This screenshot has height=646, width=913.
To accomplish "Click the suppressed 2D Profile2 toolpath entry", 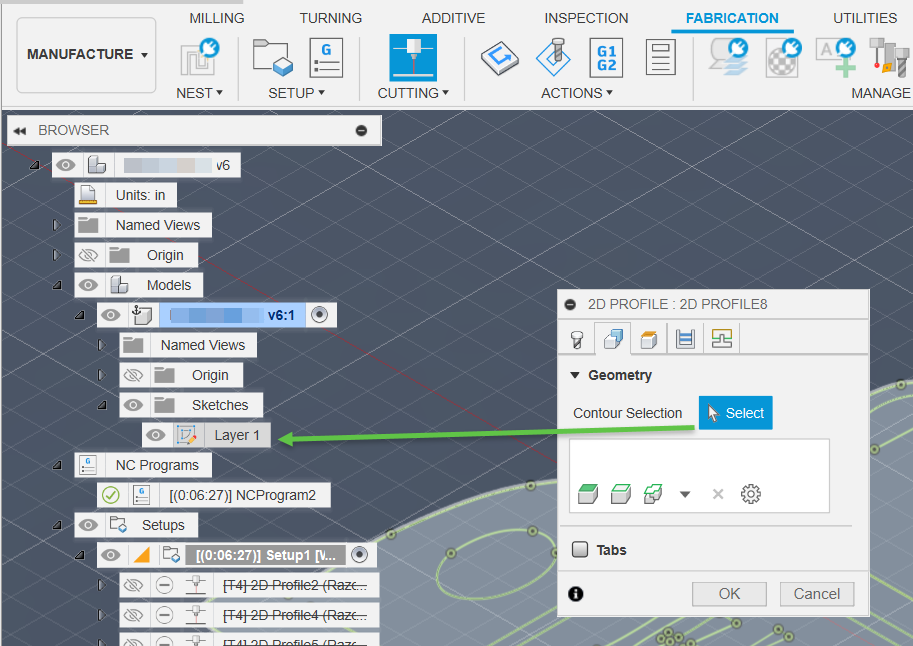I will (x=296, y=584).
